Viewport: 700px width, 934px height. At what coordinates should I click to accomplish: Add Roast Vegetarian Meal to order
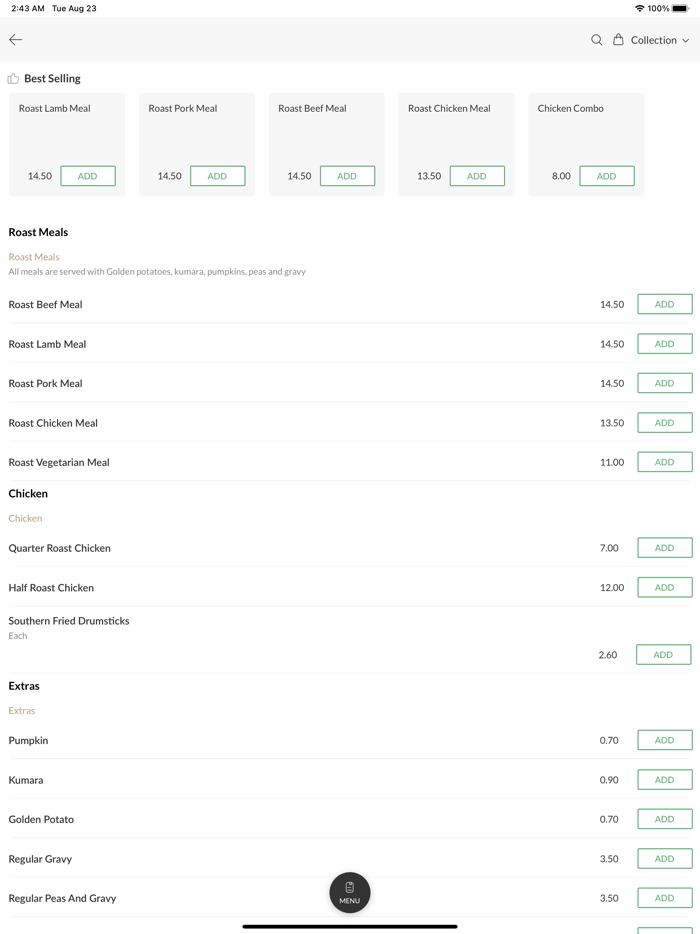664,462
